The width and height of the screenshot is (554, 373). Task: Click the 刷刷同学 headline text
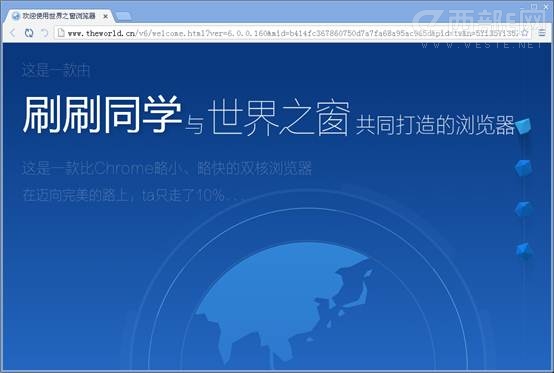click(x=102, y=114)
